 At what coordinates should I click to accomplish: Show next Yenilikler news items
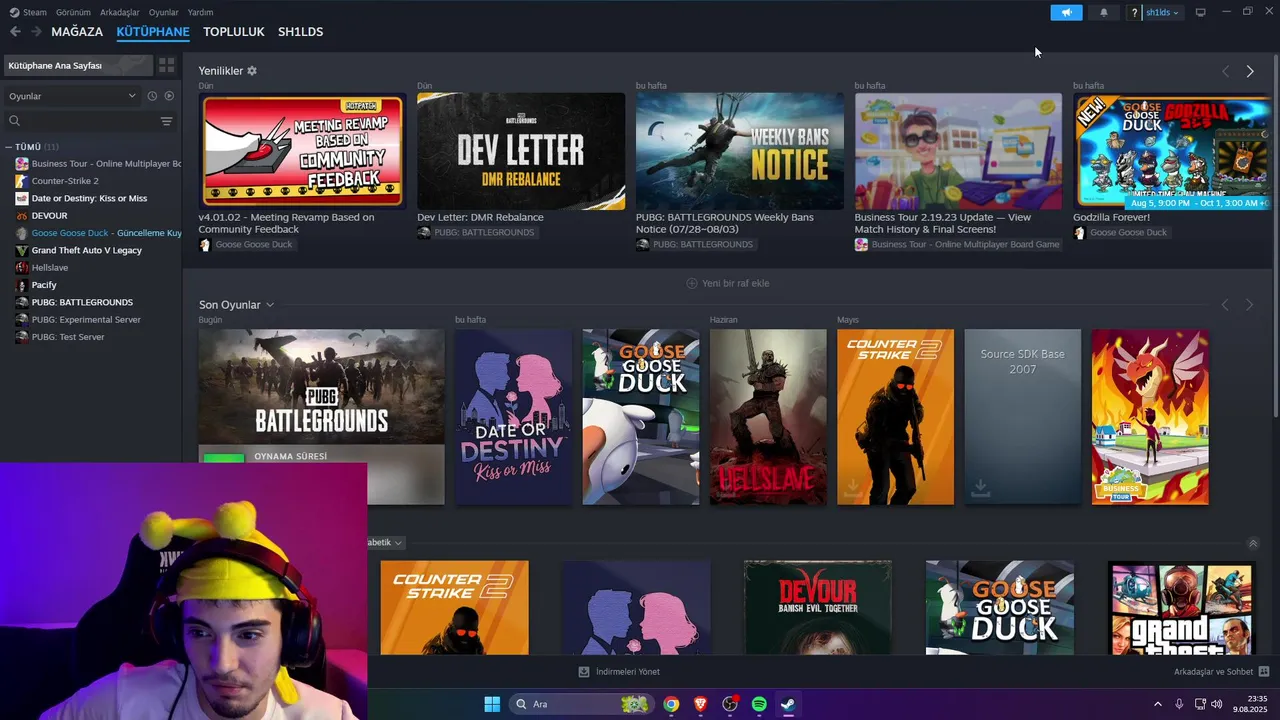[x=1250, y=71]
